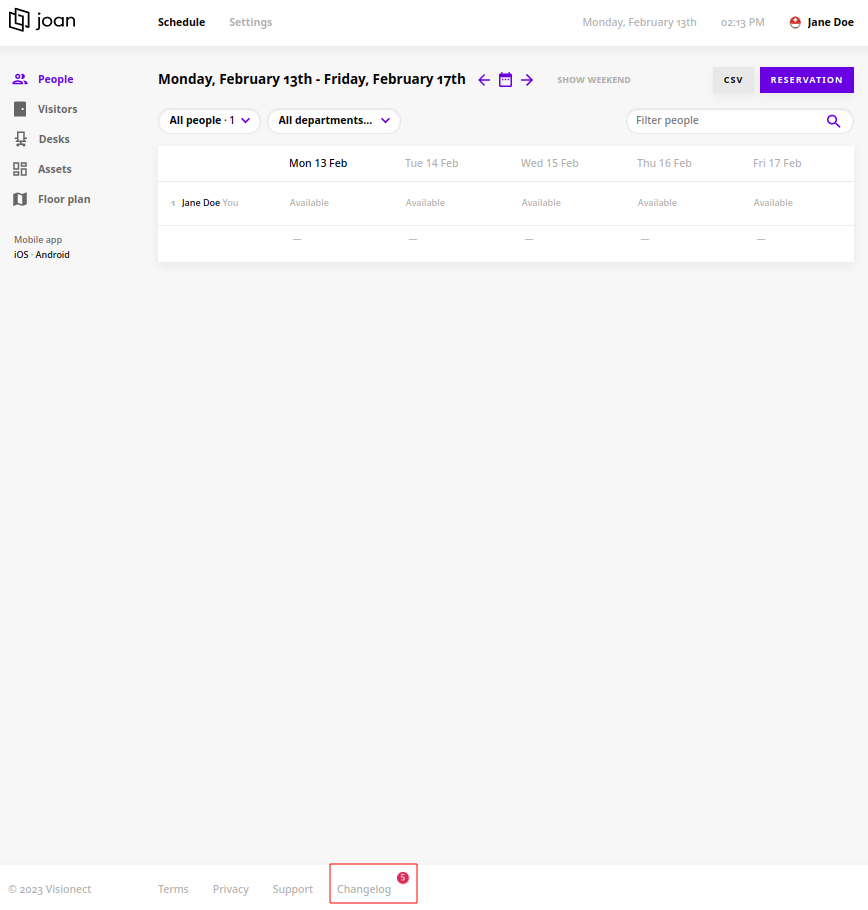The height and width of the screenshot is (910, 868).
Task: Switch to the Settings tab
Action: [251, 22]
